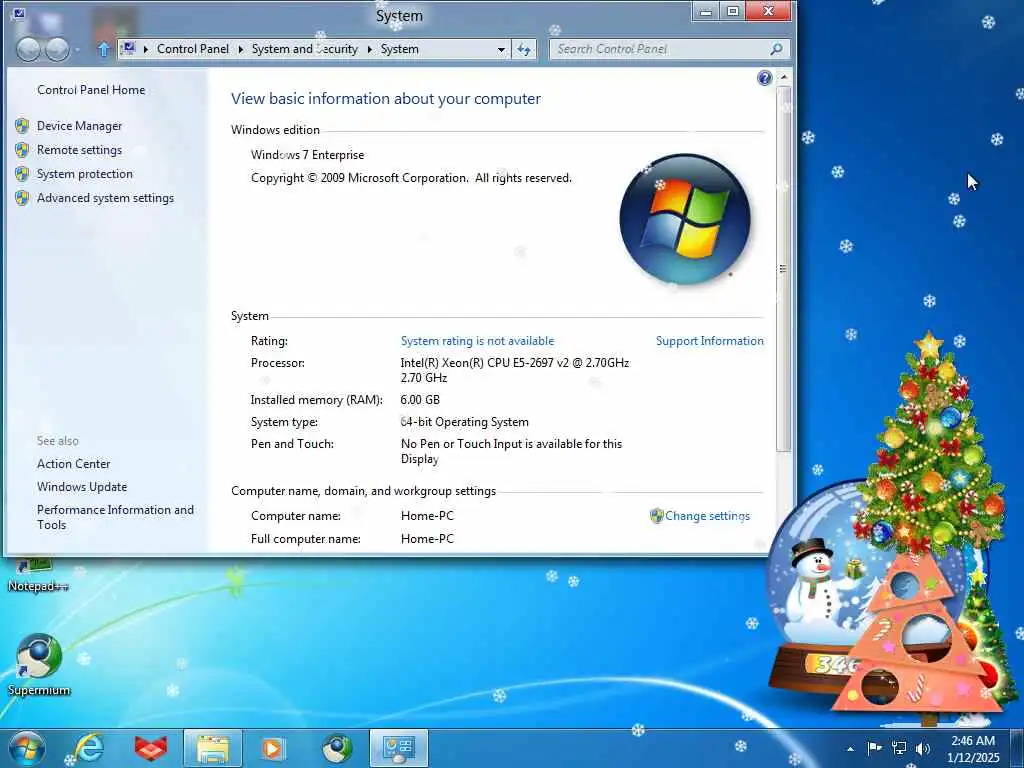Click Home-PC next to Computer name
Viewport: 1024px width, 768px height.
(x=427, y=516)
